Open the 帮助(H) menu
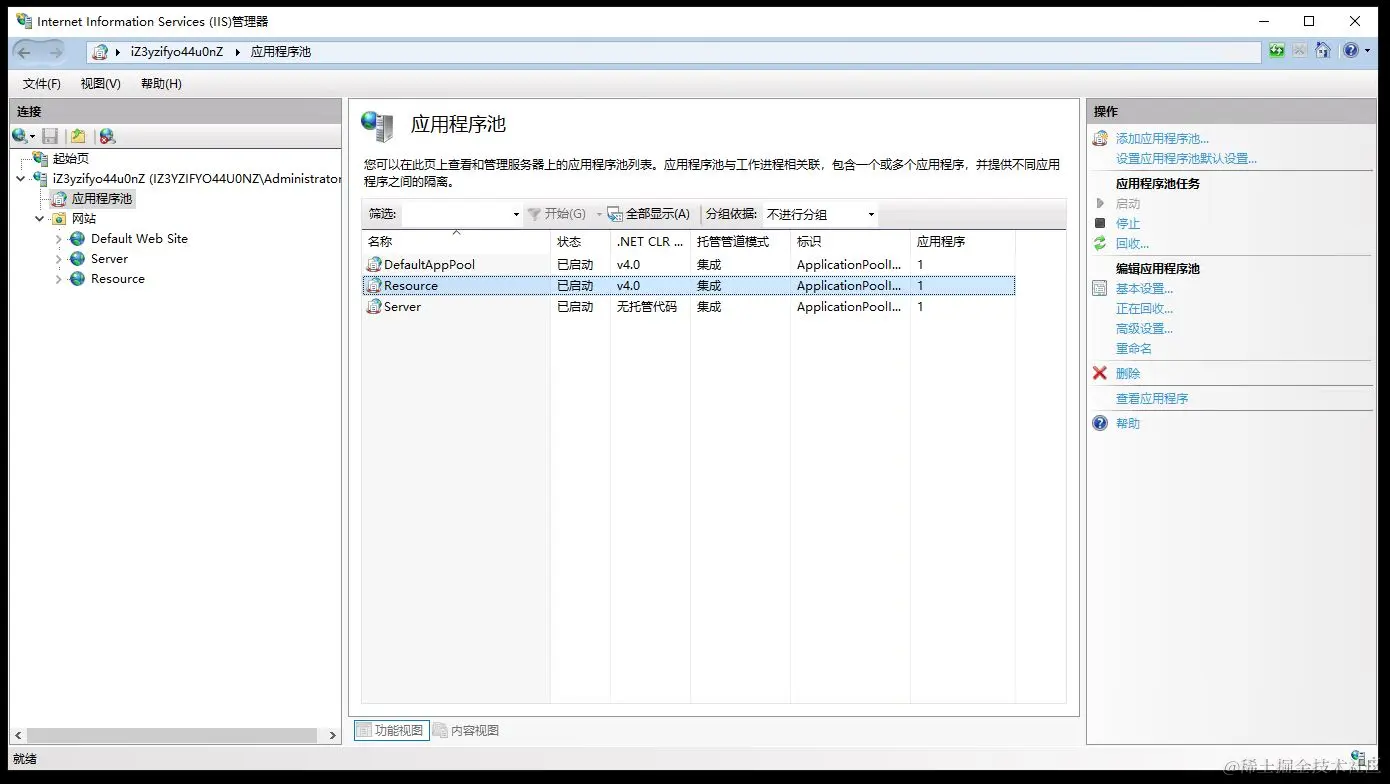This screenshot has width=1390, height=784. 161,84
